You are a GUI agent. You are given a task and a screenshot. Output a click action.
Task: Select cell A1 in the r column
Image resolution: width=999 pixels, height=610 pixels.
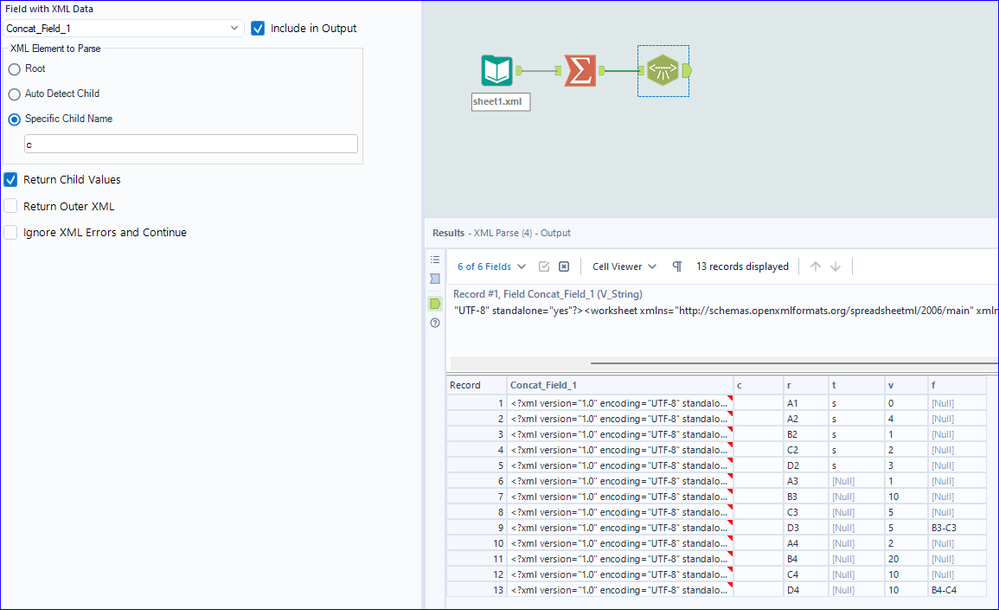point(806,403)
